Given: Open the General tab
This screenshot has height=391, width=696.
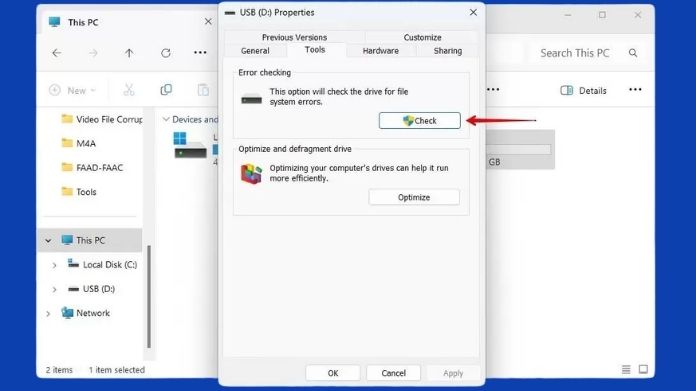Looking at the screenshot, I should (255, 51).
